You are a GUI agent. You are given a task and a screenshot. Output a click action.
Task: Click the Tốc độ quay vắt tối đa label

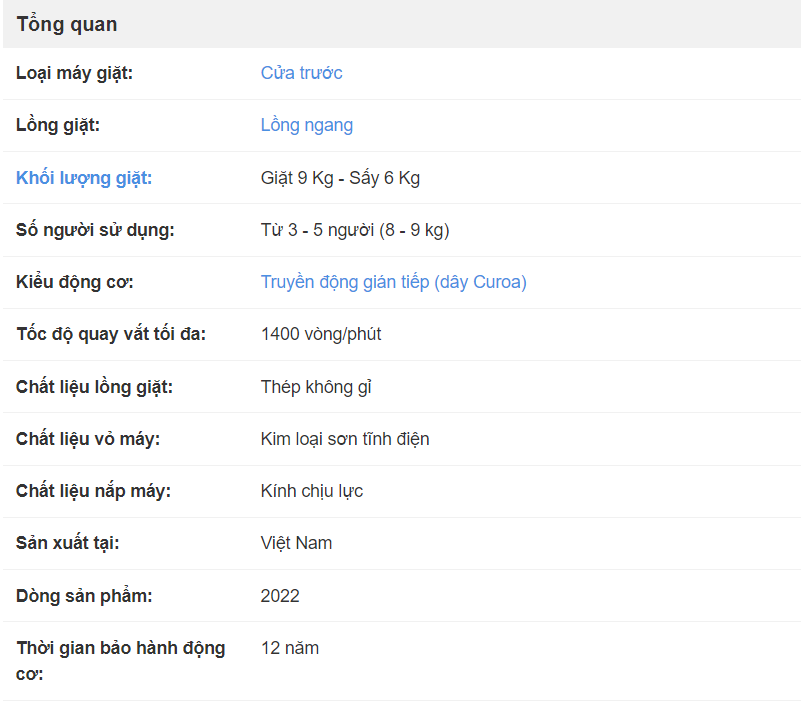point(111,334)
